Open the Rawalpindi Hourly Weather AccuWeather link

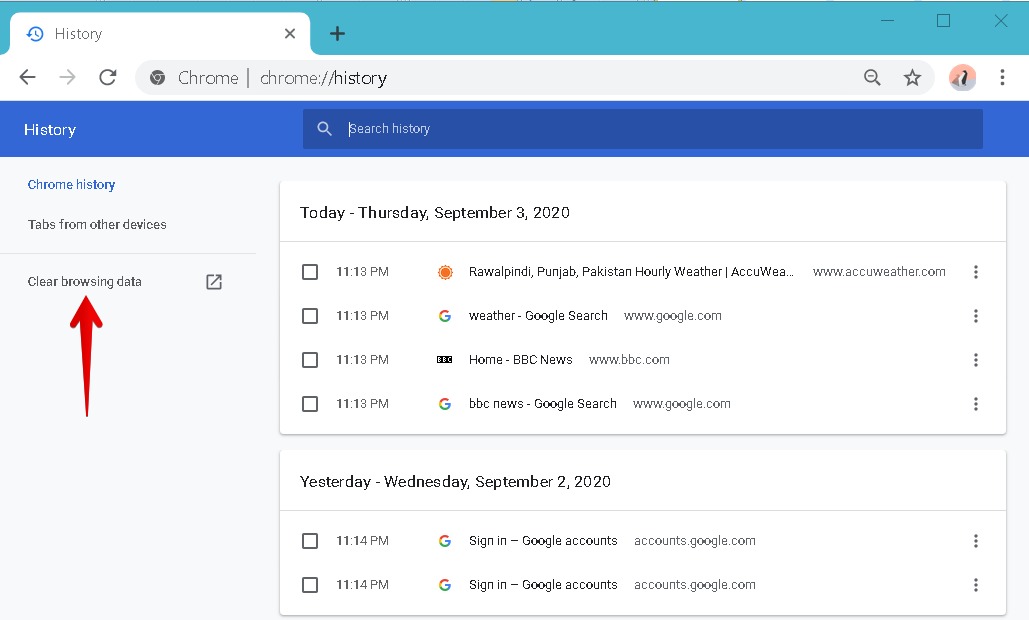(x=631, y=272)
